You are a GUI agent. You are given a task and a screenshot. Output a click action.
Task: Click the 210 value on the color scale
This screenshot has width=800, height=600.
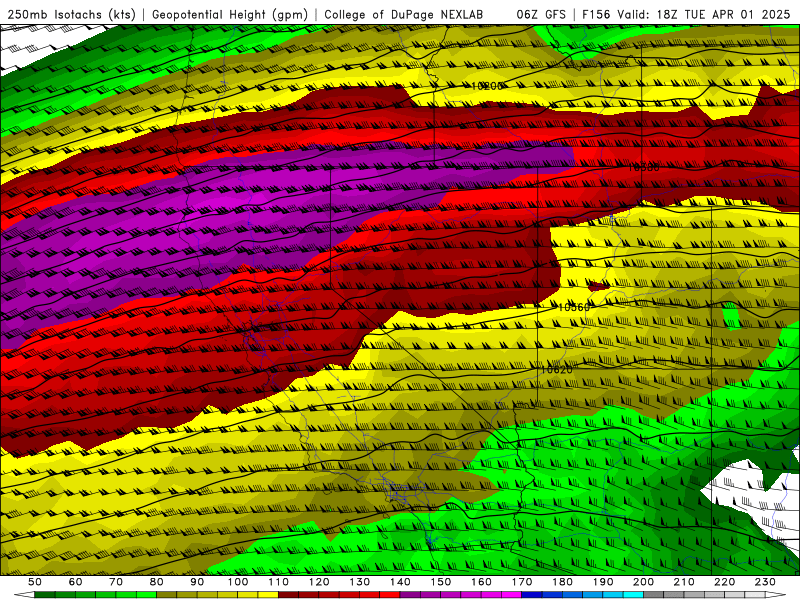pyautogui.click(x=684, y=582)
